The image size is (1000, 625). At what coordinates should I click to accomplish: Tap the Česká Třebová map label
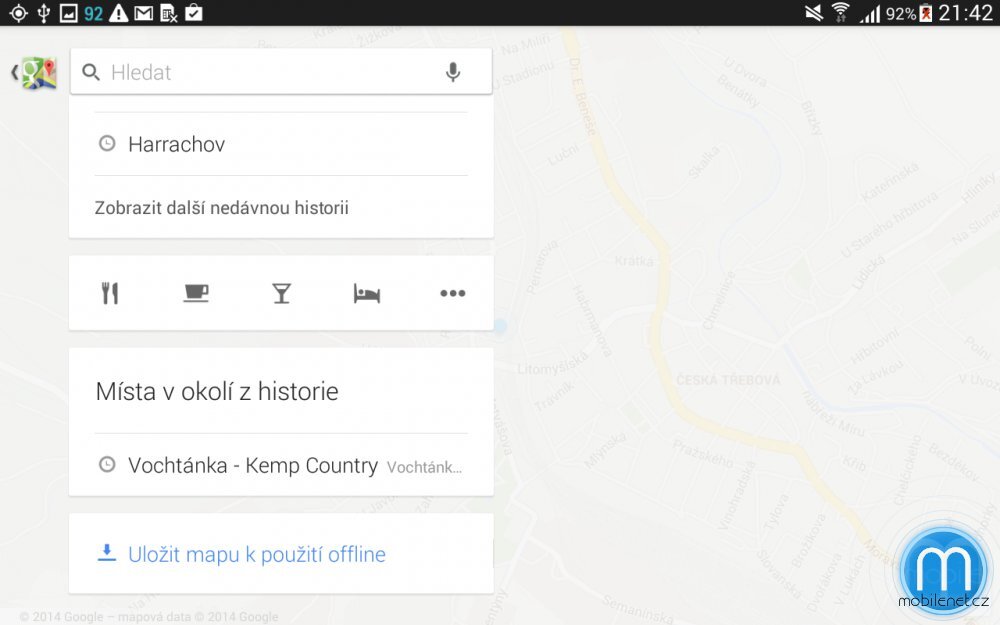(714, 380)
